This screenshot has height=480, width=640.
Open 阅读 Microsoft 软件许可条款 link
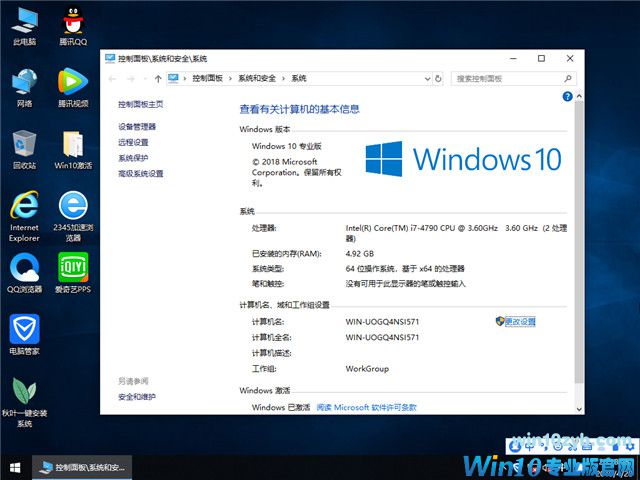pos(367,407)
